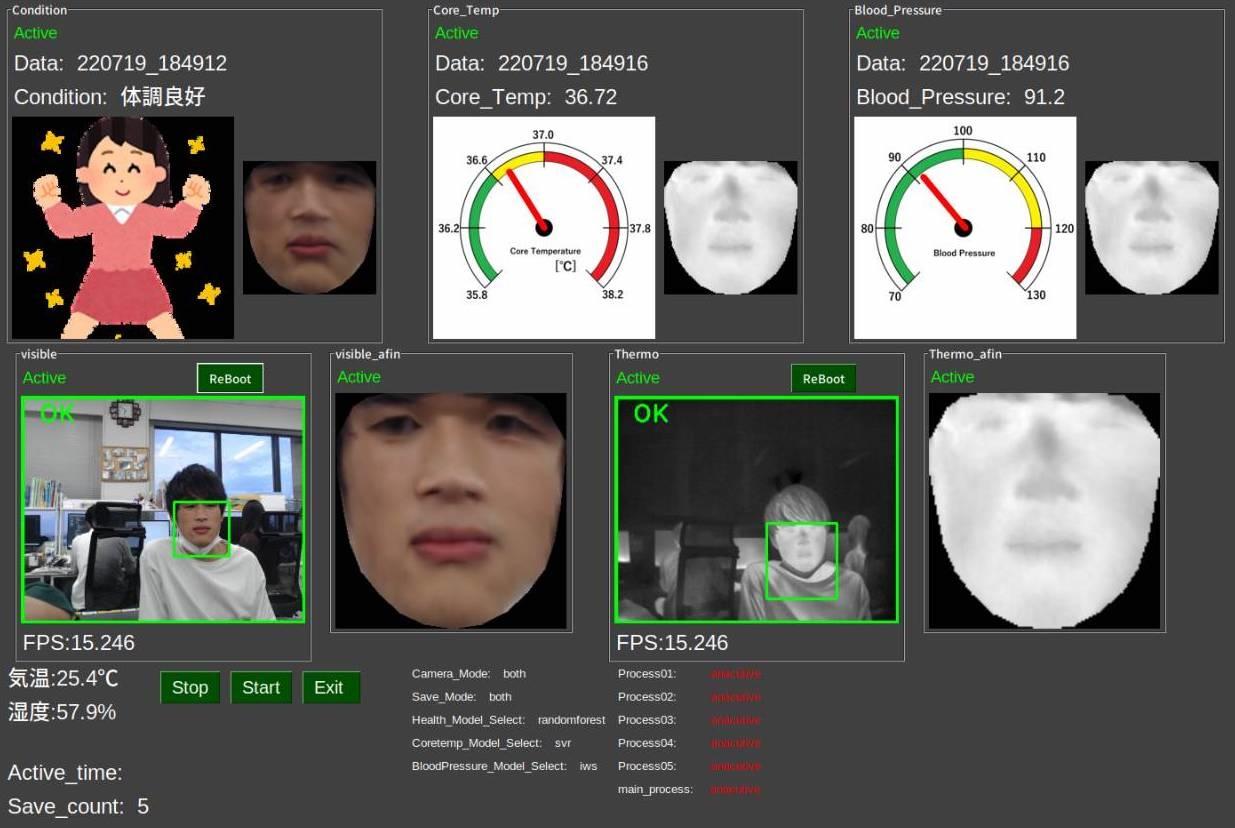Click the Coretemp_Model_Select 'svr' value
The image size is (1235, 828).
(x=562, y=743)
